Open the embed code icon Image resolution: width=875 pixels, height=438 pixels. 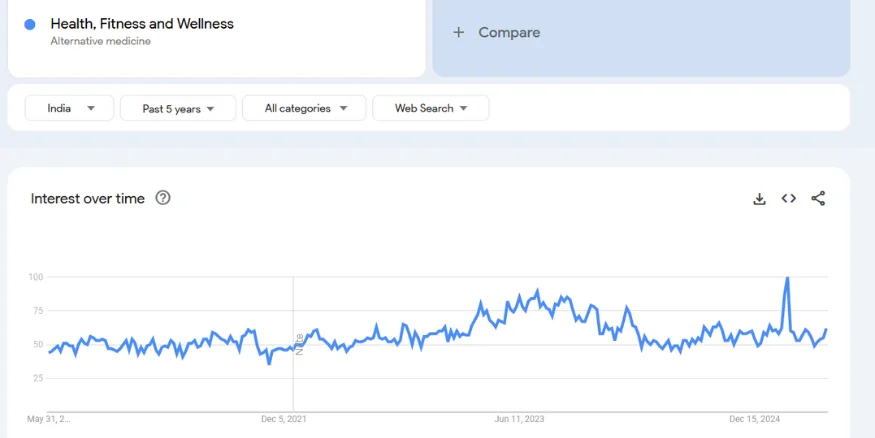pos(789,199)
